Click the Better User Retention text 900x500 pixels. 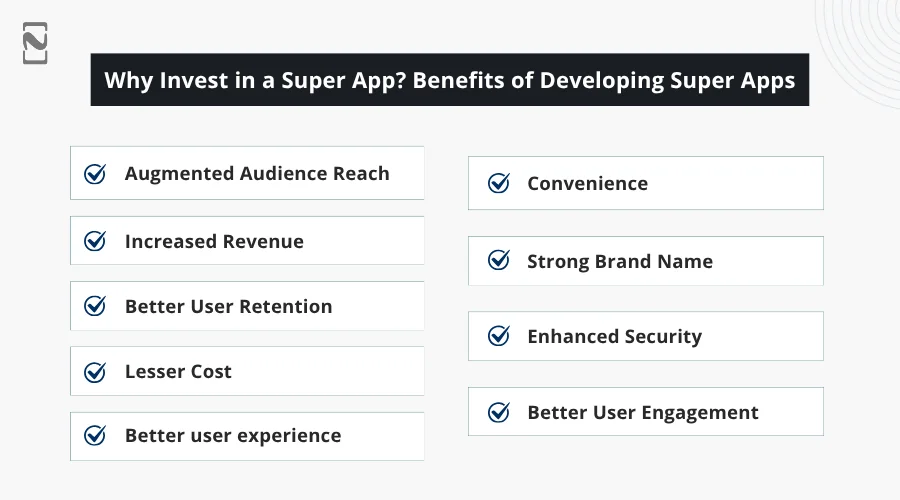(228, 307)
